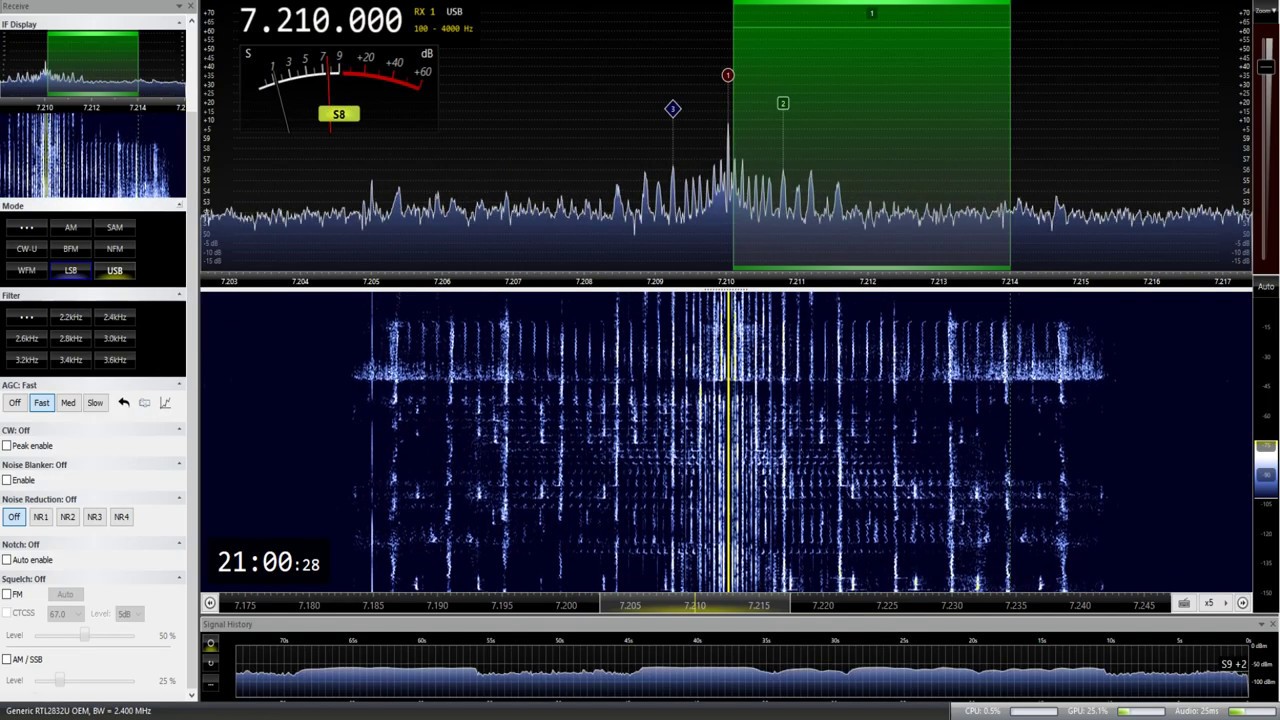Viewport: 1280px width, 720px height.
Task: Open the AGC graph icon
Action: (166, 403)
